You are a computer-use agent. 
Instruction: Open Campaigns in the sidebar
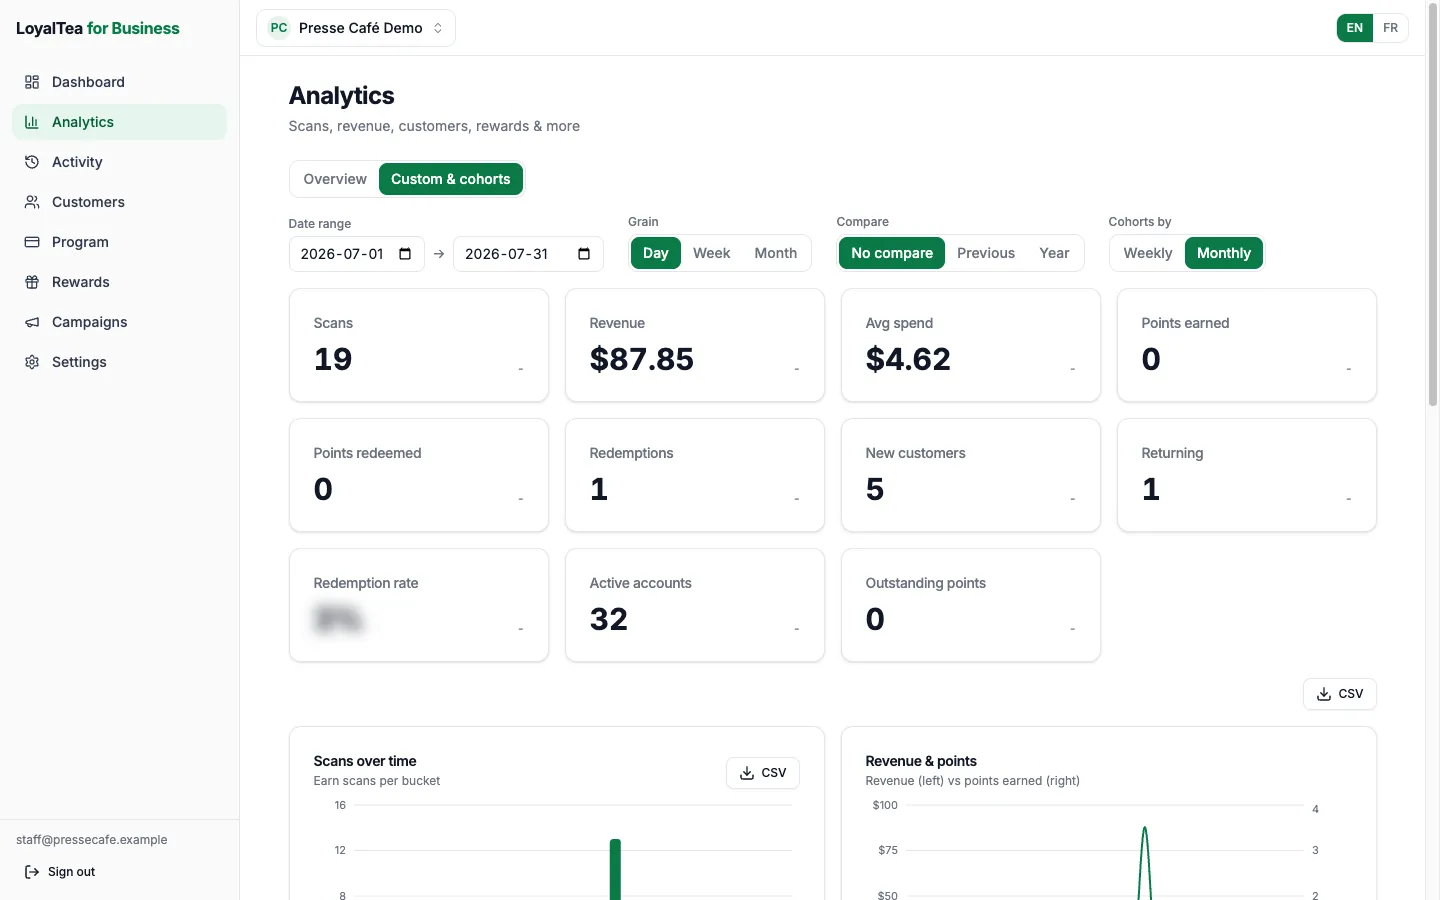coord(120,322)
